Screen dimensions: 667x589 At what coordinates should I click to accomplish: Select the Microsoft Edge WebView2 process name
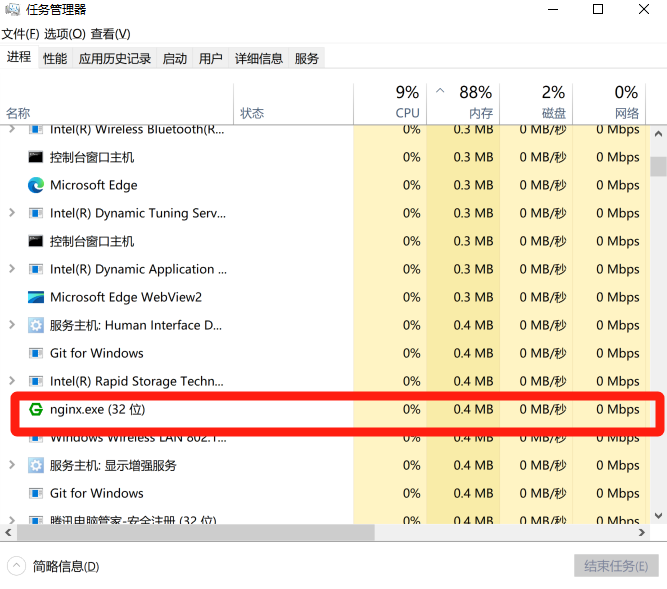click(126, 297)
